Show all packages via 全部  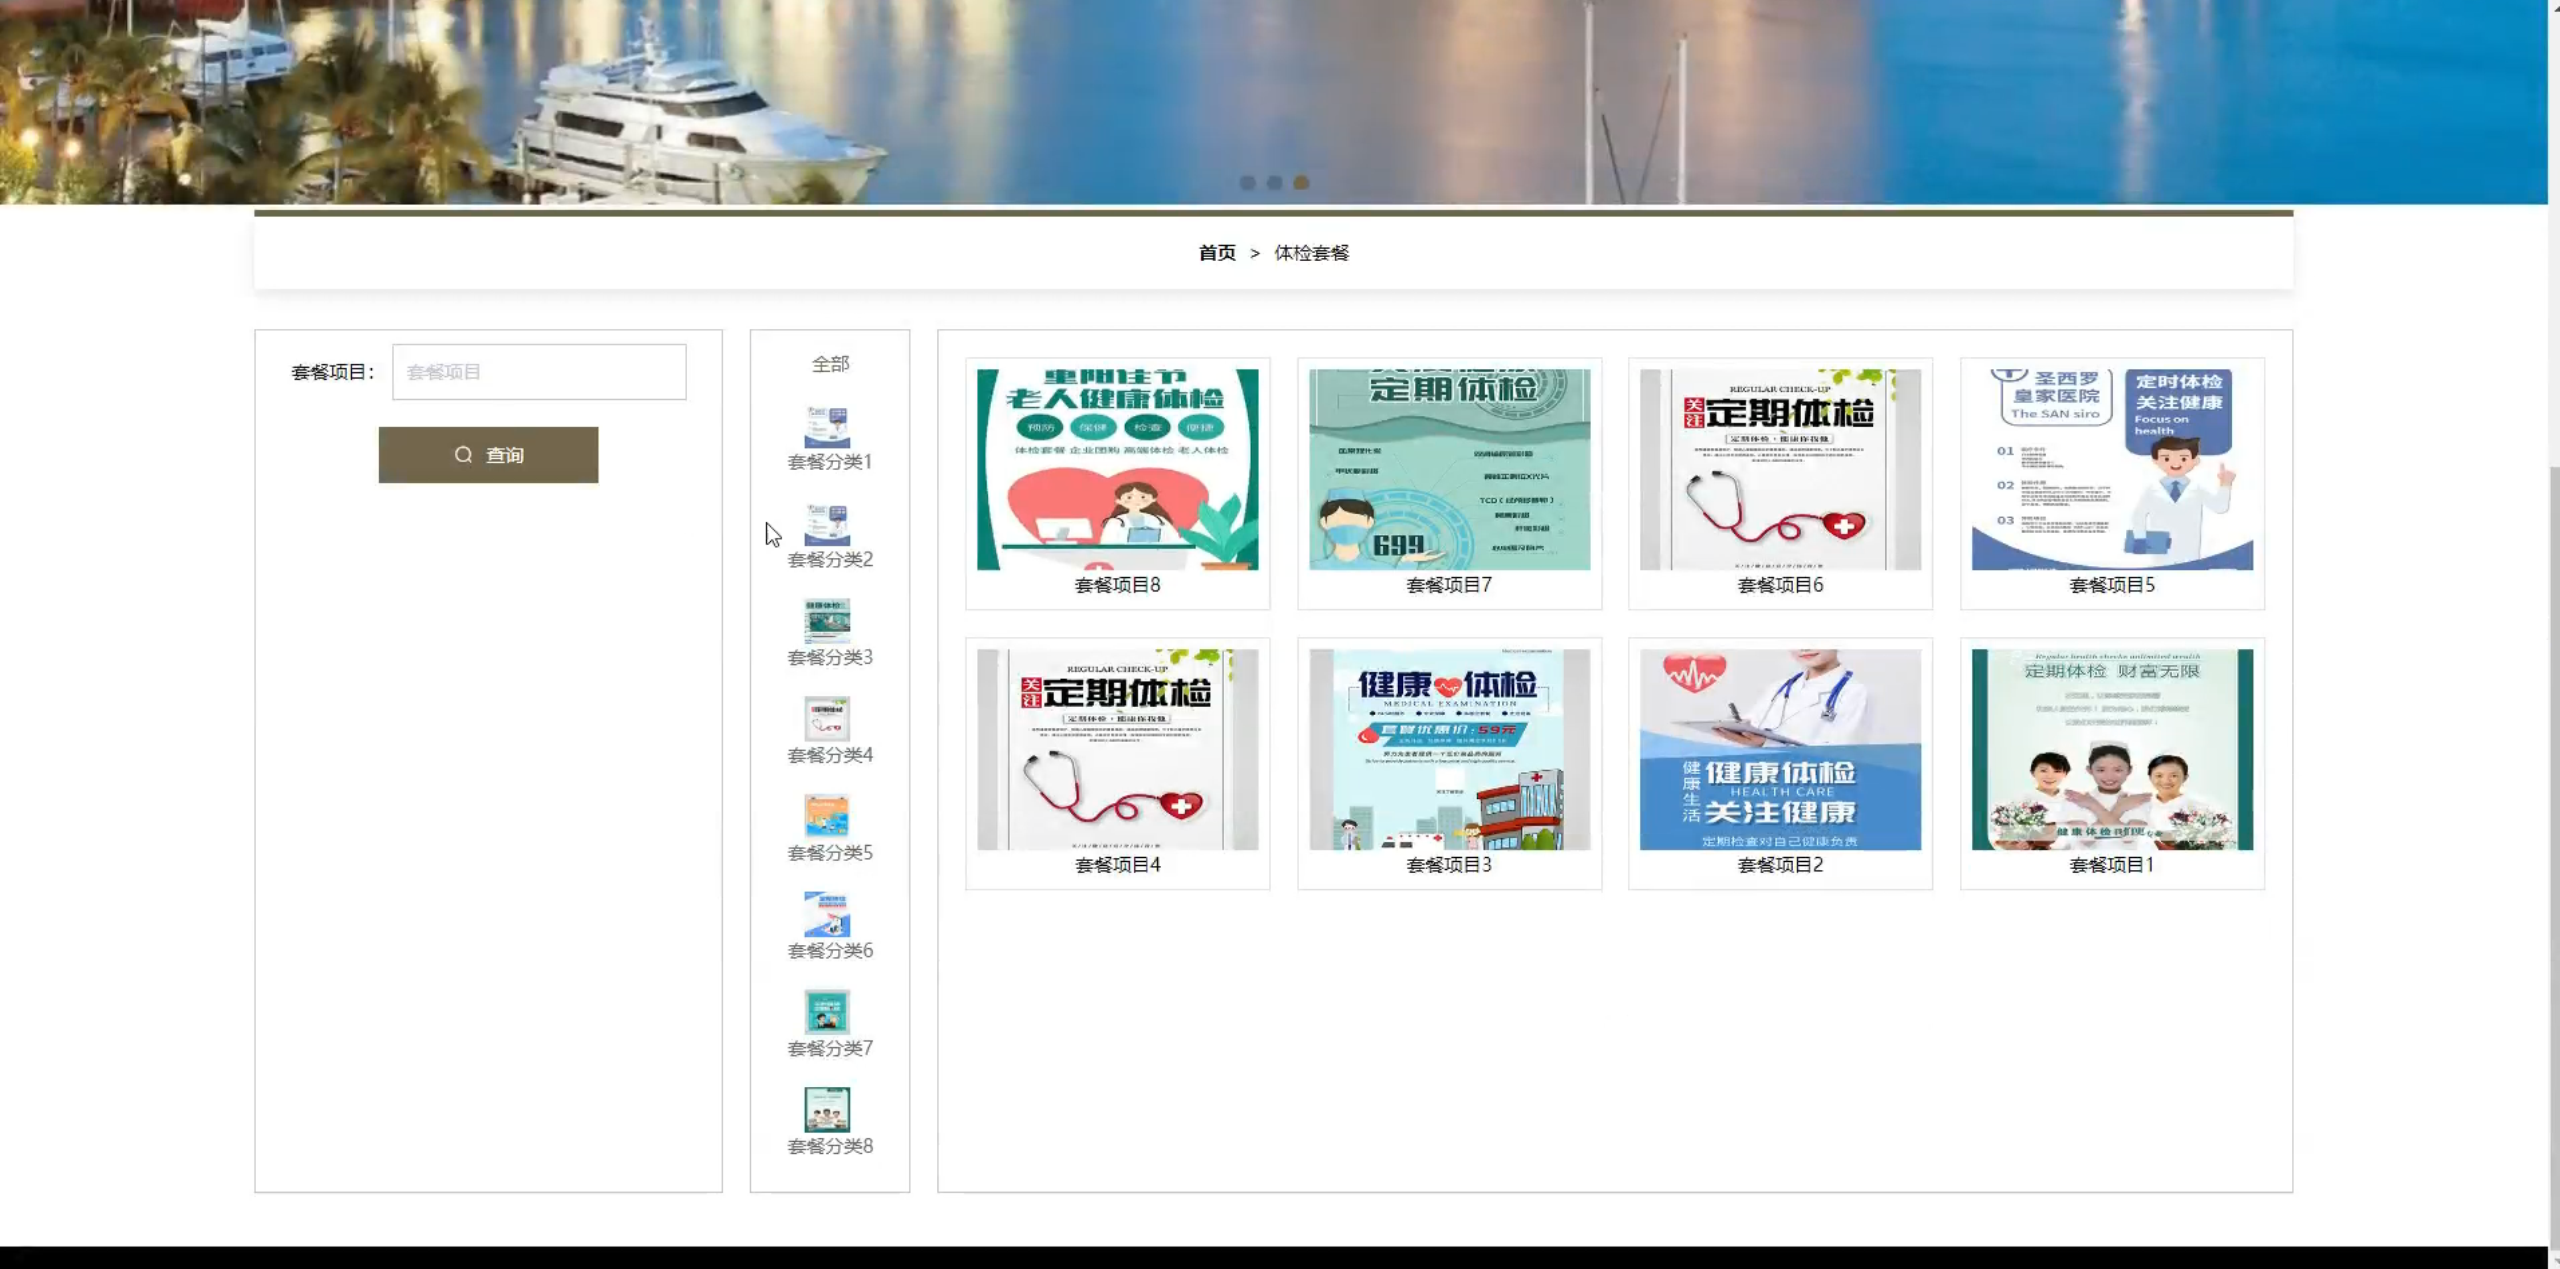coord(830,364)
